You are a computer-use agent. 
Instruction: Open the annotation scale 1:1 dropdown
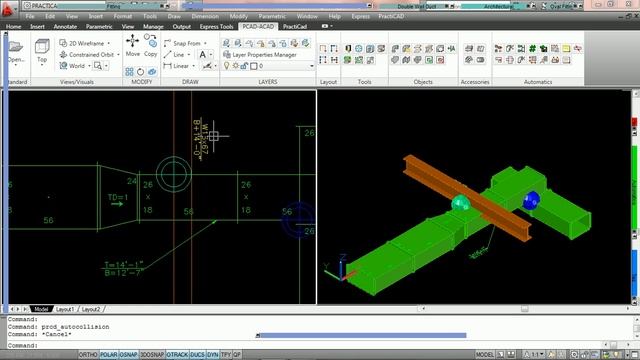point(537,355)
